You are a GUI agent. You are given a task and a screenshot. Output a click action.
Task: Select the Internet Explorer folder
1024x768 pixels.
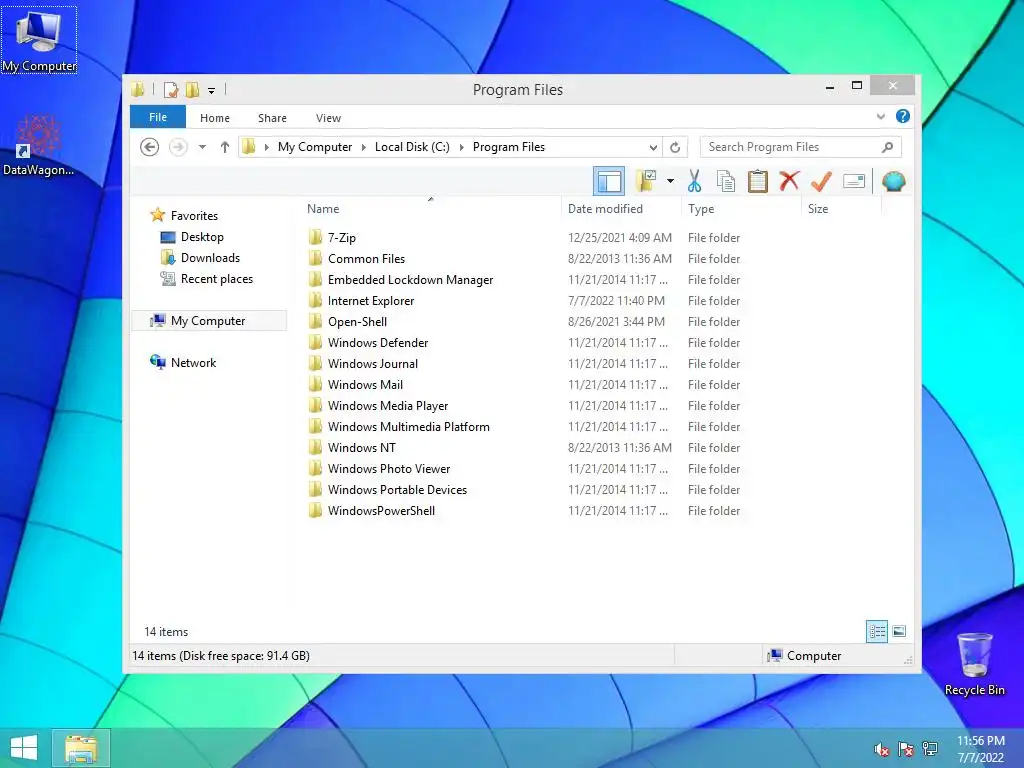[x=371, y=300]
